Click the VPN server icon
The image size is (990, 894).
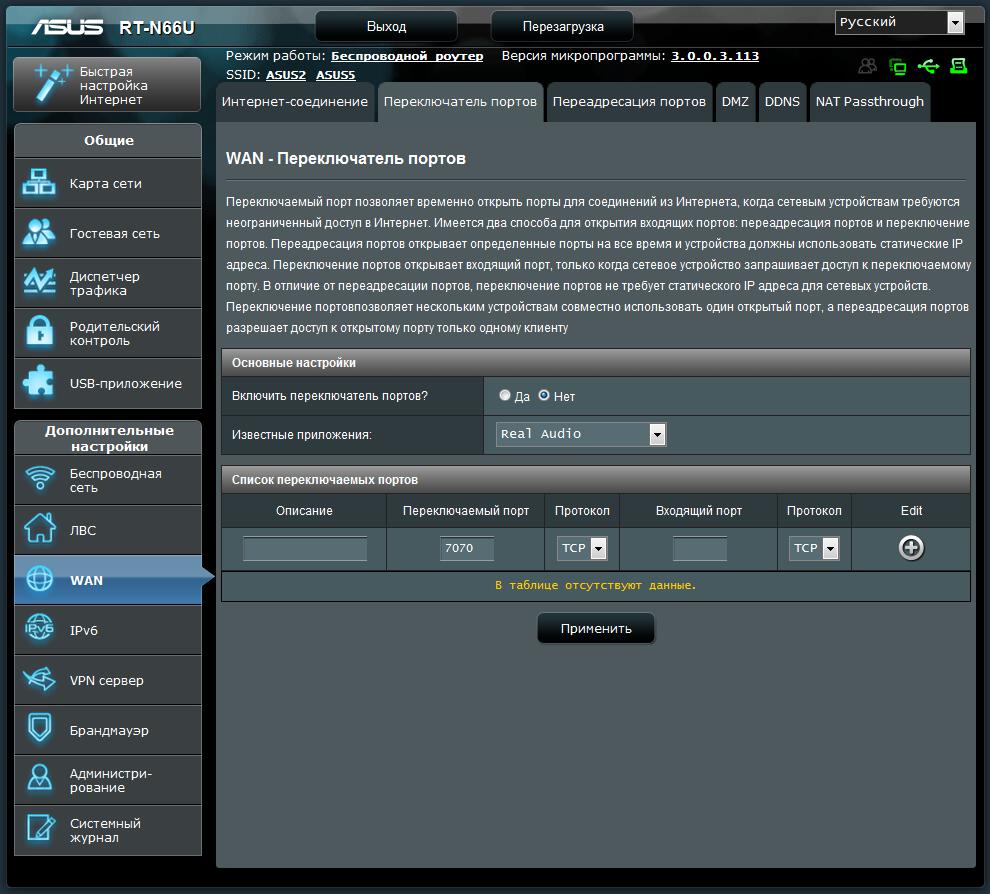point(39,679)
